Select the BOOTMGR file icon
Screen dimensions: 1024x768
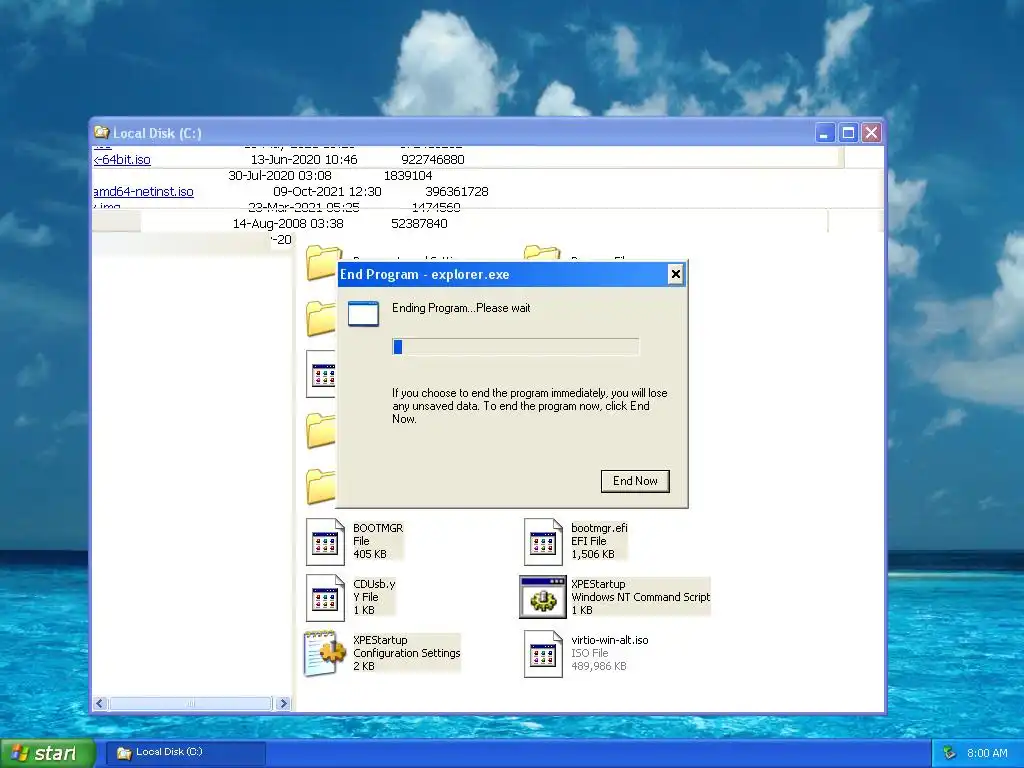coord(325,541)
